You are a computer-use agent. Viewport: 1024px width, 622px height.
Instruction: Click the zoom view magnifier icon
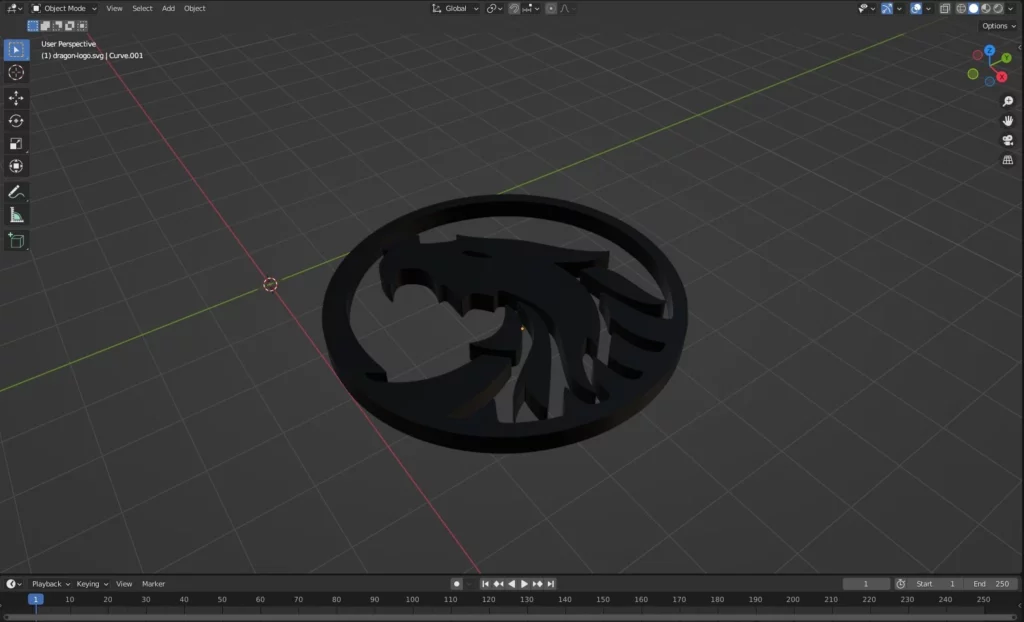pos(1008,101)
